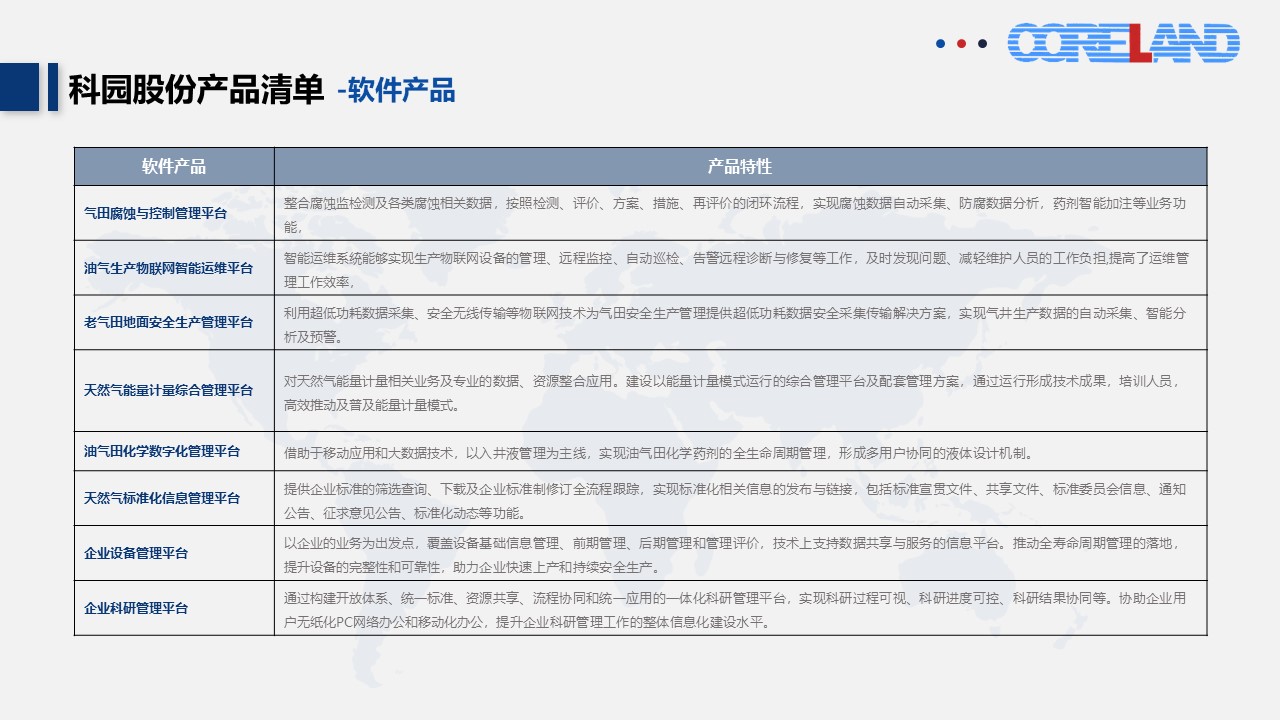
Task: Click the description starting 提供企业标准的筛选查询
Action: pyautogui.click(x=740, y=498)
